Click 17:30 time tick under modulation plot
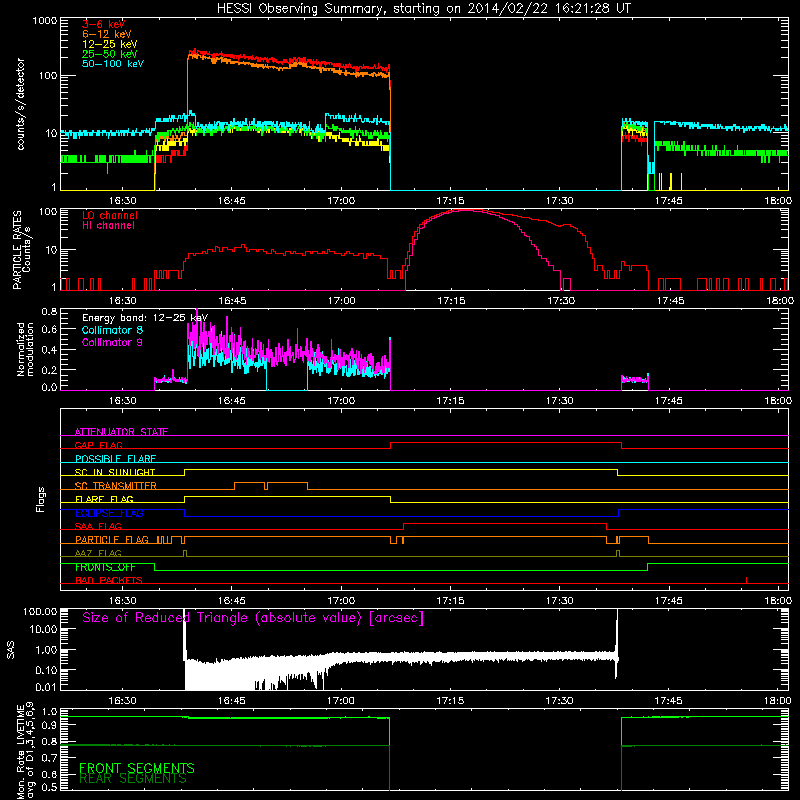The width and height of the screenshot is (800, 800). [x=560, y=401]
